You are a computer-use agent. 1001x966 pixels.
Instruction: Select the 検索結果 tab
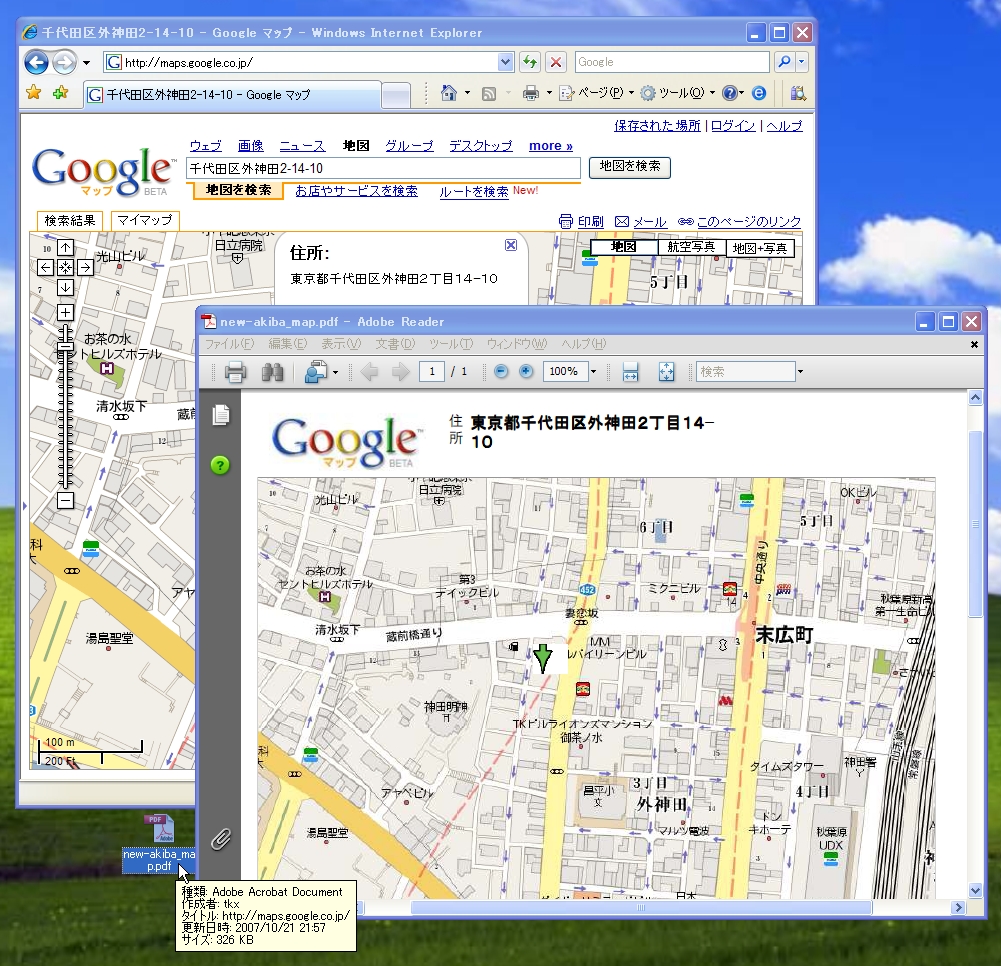70,220
